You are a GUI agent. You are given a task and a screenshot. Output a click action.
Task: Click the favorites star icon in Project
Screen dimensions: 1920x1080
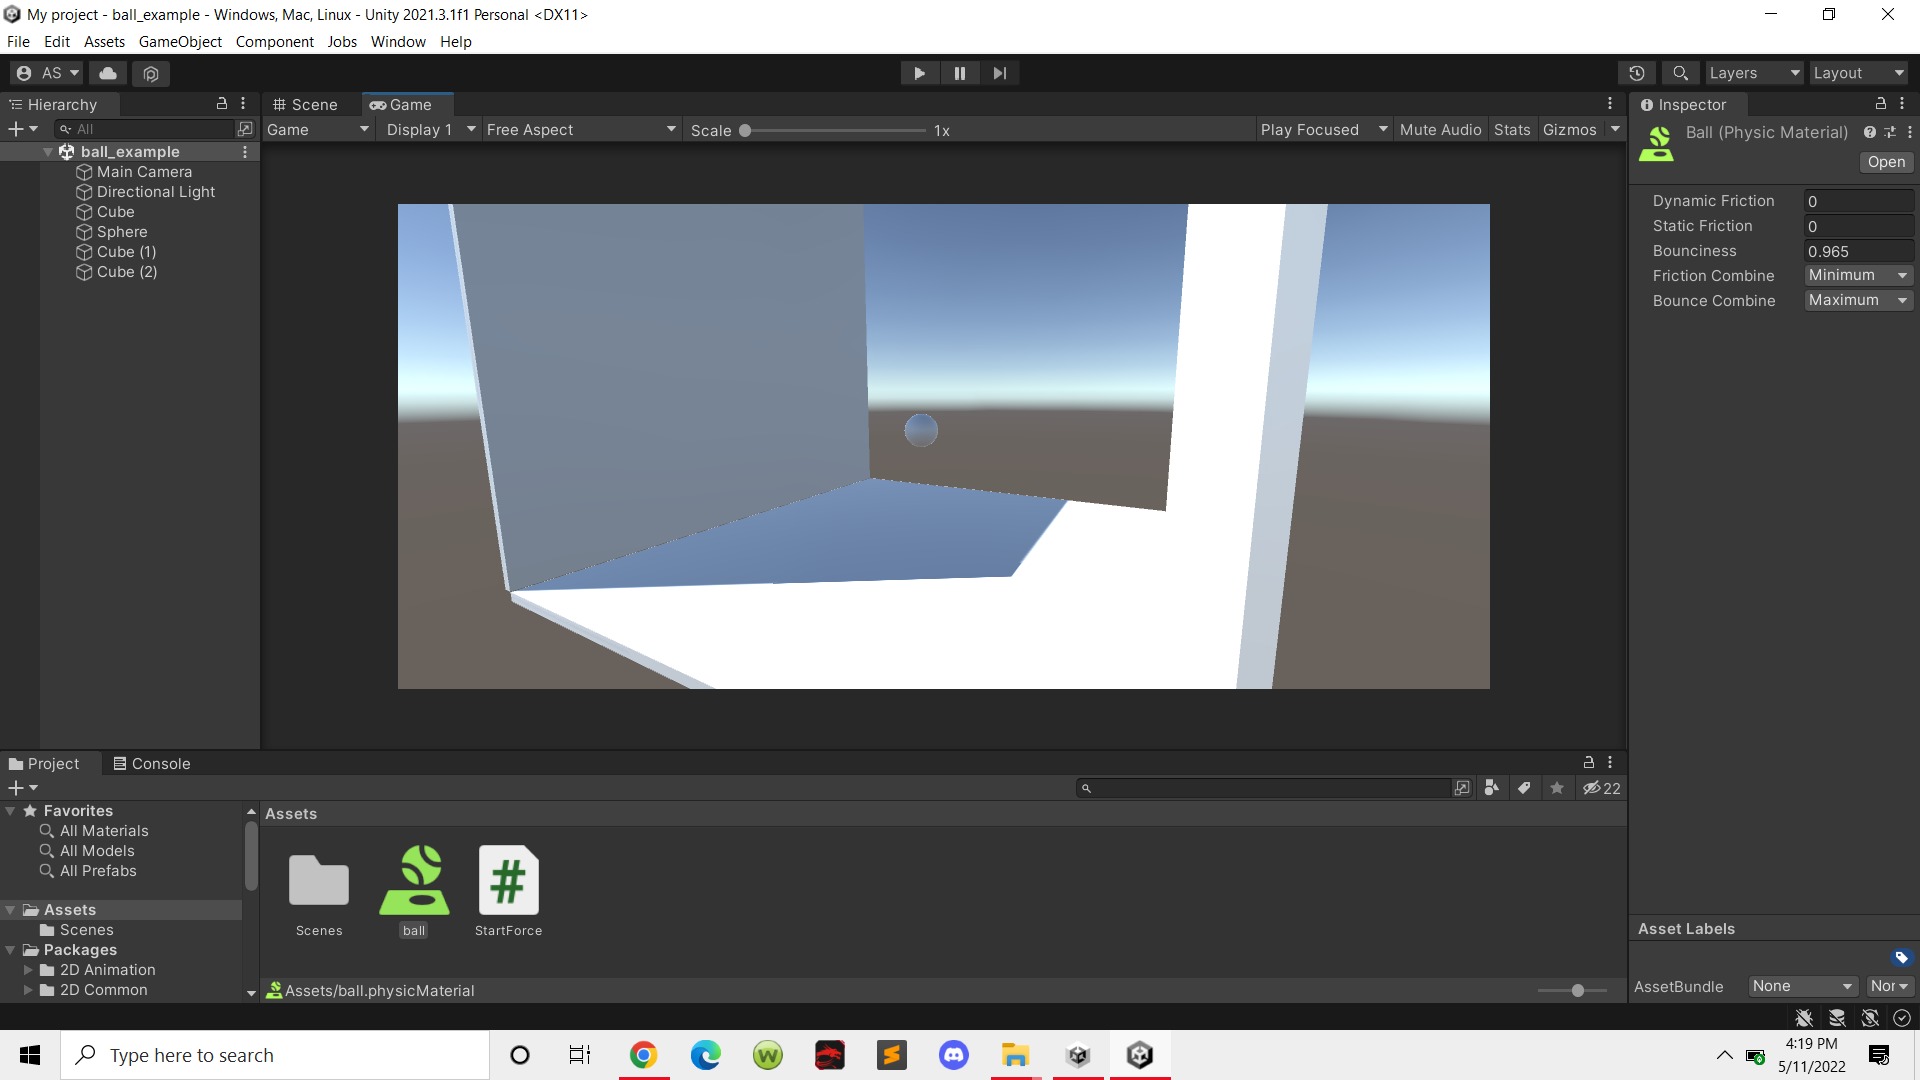point(1557,788)
